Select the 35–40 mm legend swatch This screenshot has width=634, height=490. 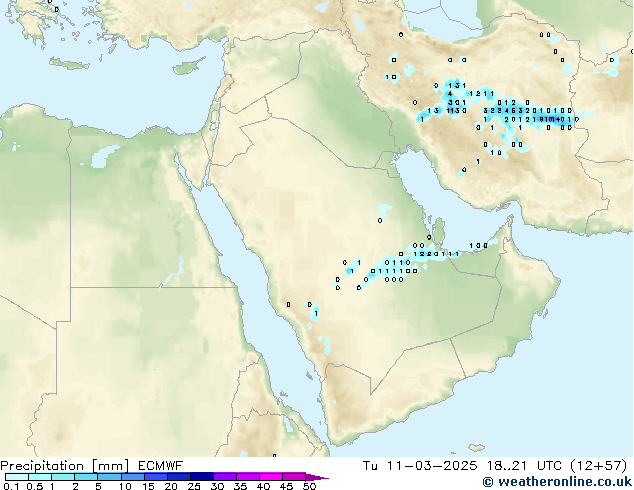tap(248, 477)
